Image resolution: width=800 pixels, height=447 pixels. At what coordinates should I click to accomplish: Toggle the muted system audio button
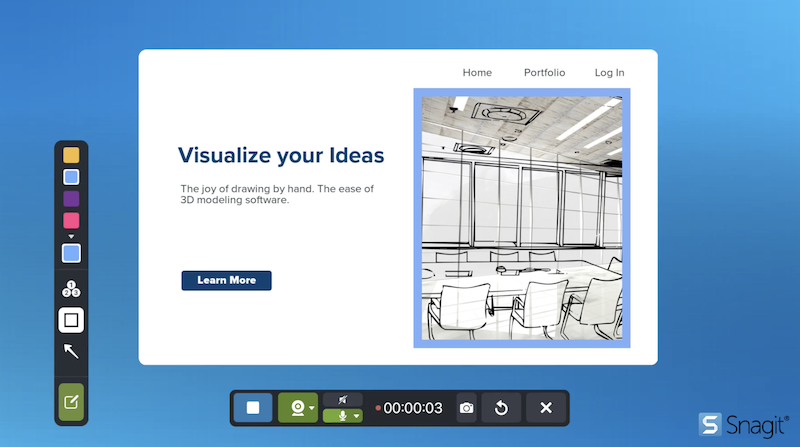click(x=343, y=400)
